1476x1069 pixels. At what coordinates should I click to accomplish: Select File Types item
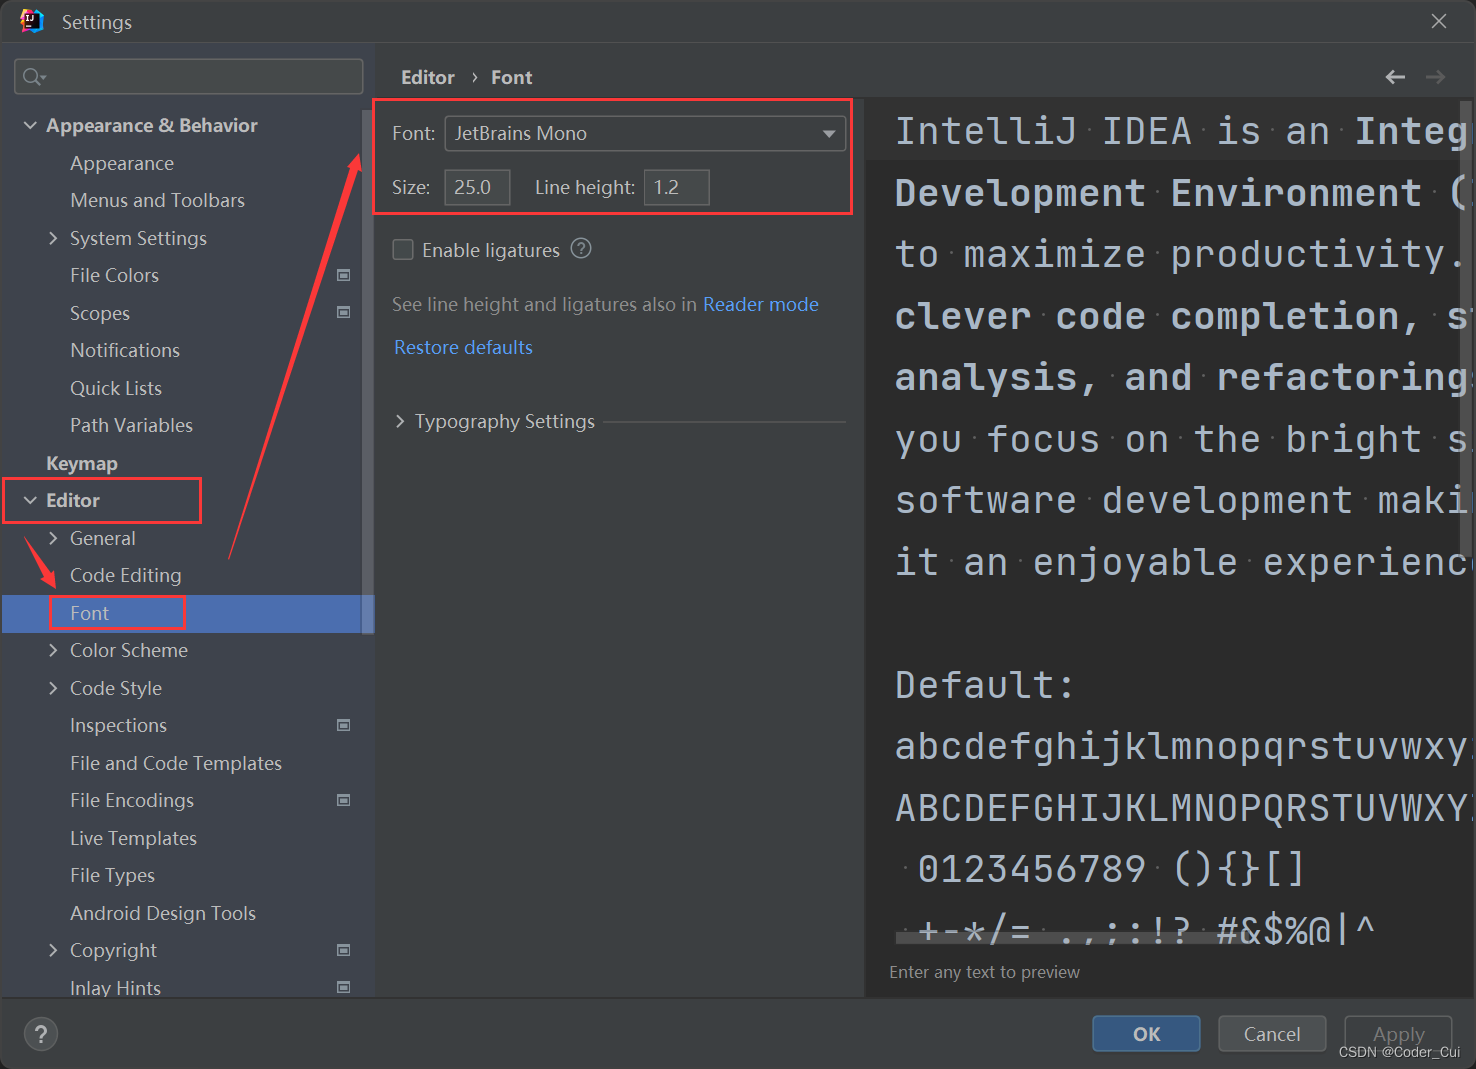pyautogui.click(x=112, y=875)
